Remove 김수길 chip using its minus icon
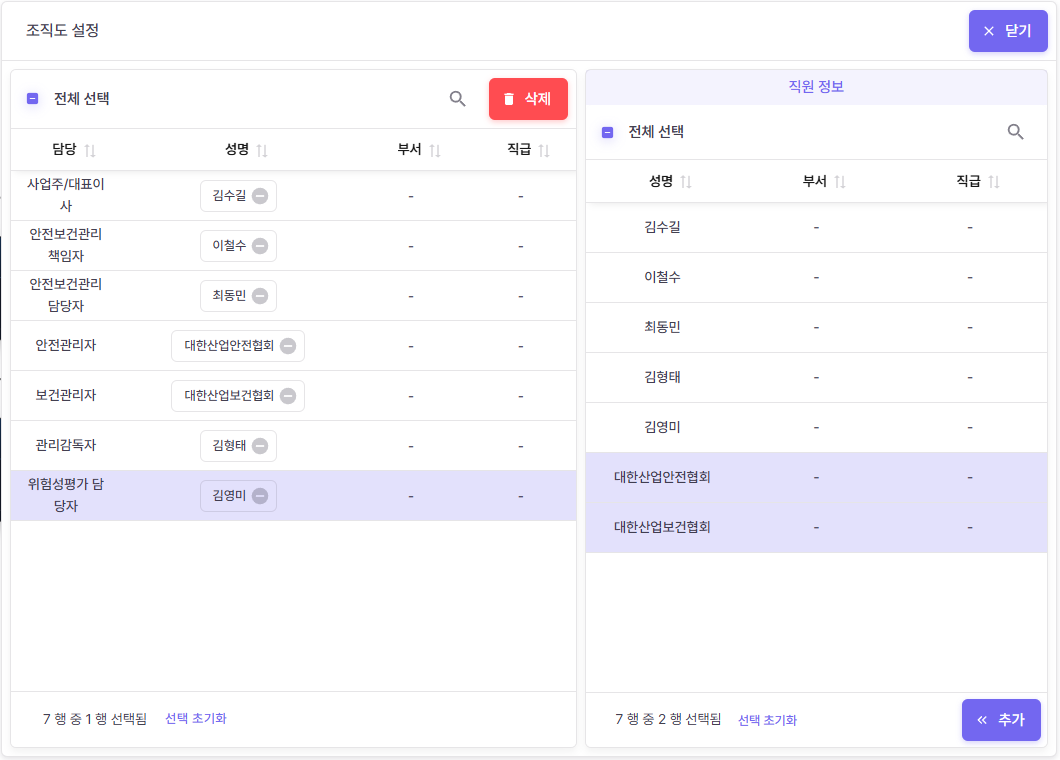Image resolution: width=1060 pixels, height=760 pixels. click(259, 196)
